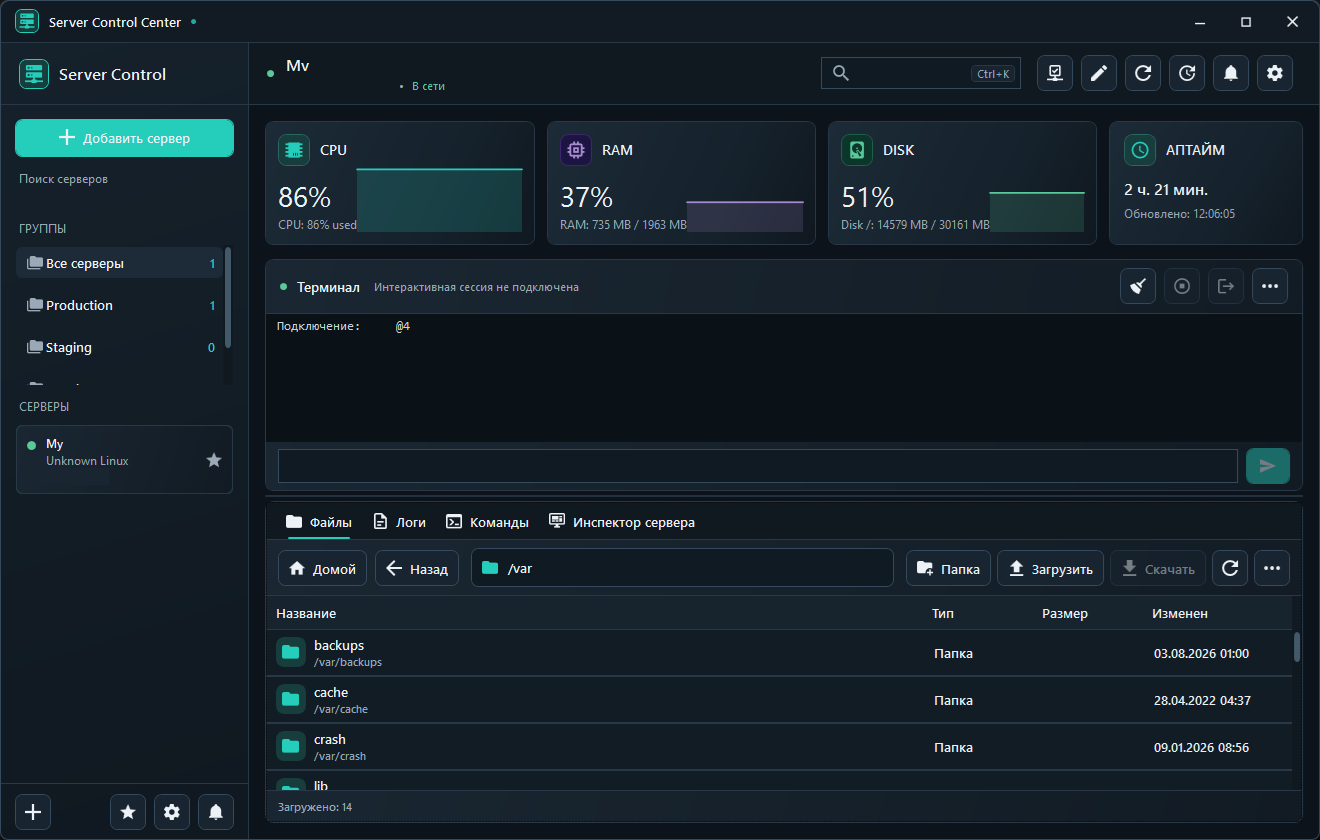
Task: Sort files by Тип column
Action: [x=943, y=613]
